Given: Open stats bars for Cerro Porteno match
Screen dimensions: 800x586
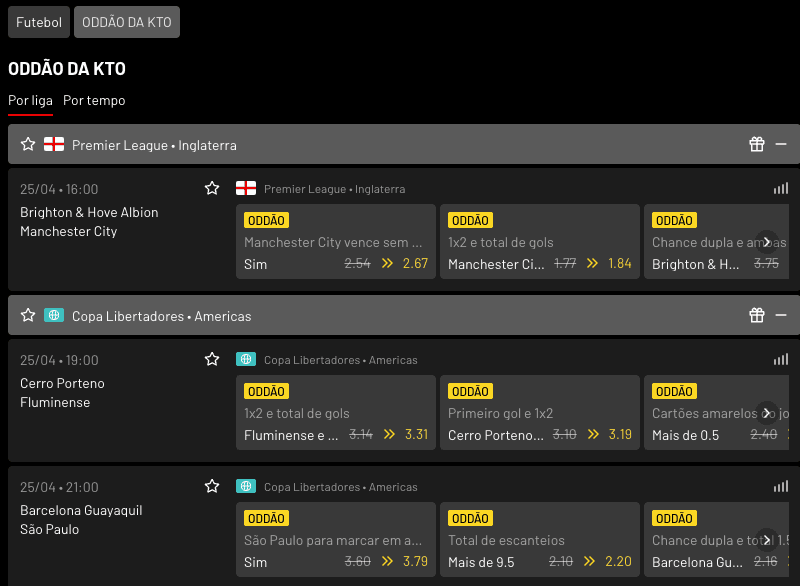Looking at the screenshot, I should [x=781, y=360].
